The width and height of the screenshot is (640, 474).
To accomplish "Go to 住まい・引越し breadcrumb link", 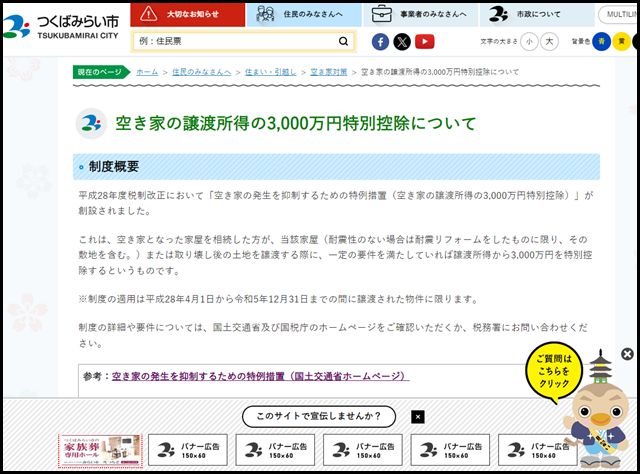I will click(270, 72).
